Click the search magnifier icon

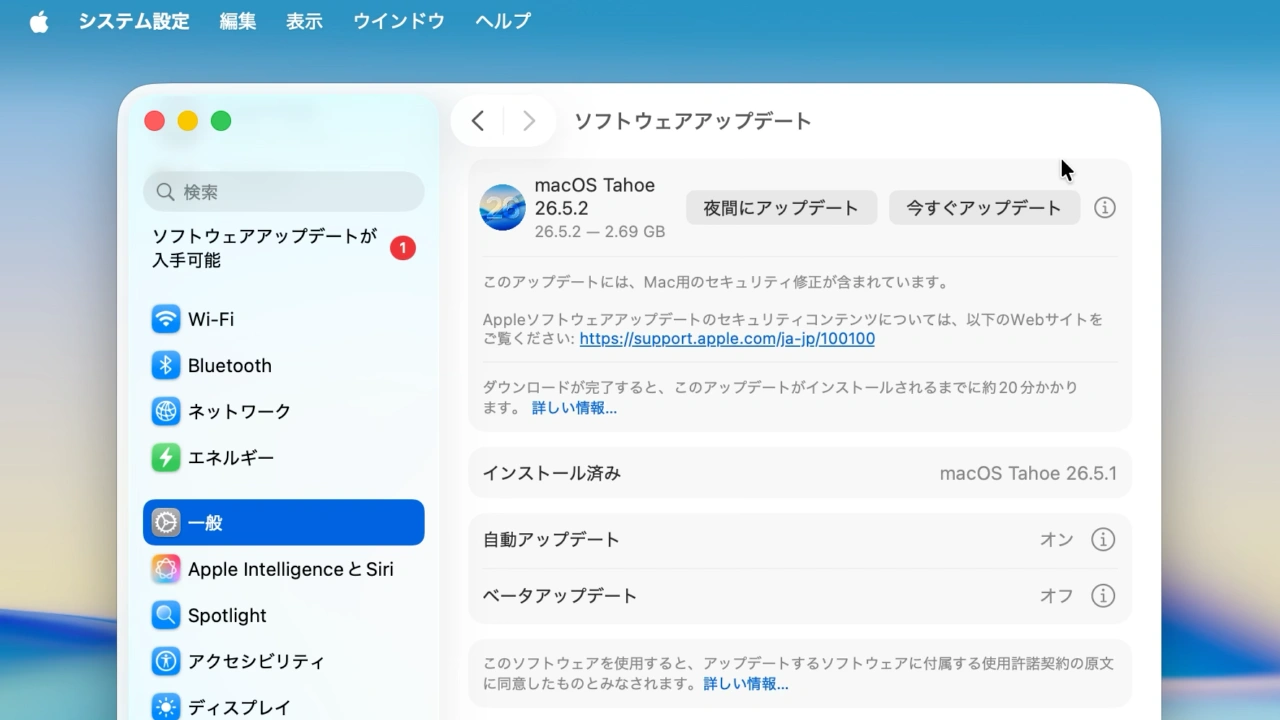pos(166,191)
